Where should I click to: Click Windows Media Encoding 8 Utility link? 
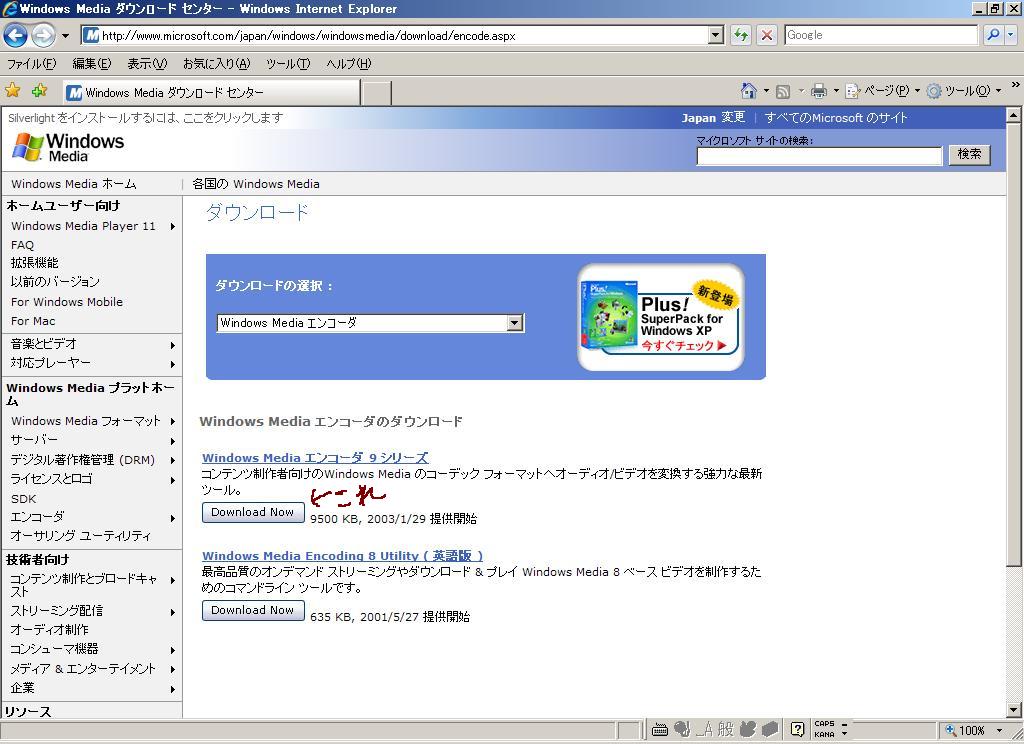pyautogui.click(x=342, y=556)
